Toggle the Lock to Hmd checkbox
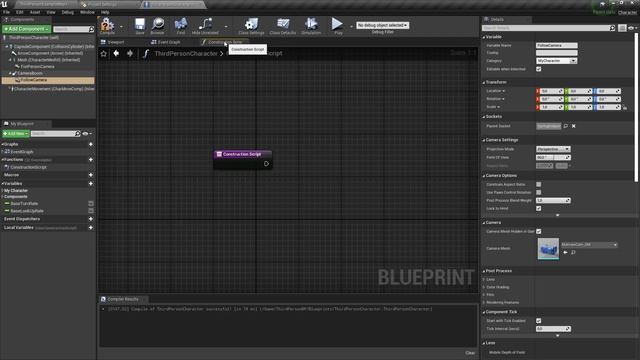 point(538,208)
